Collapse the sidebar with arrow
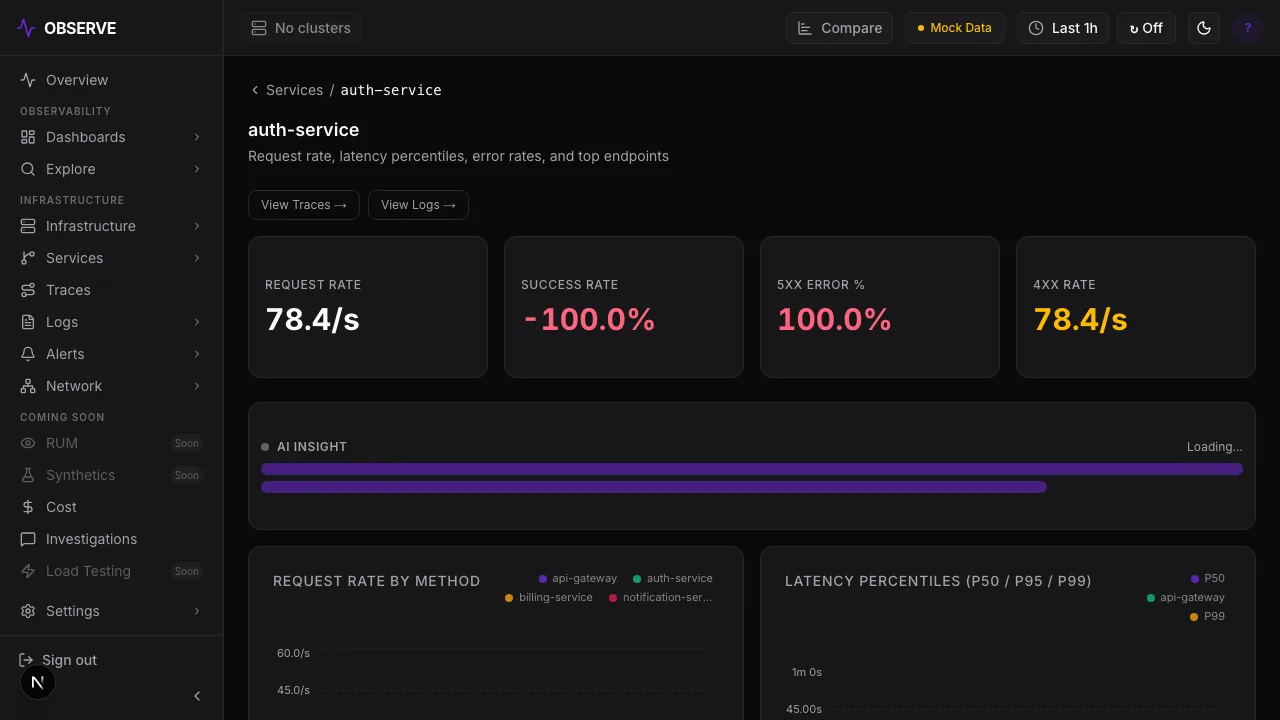 [197, 696]
